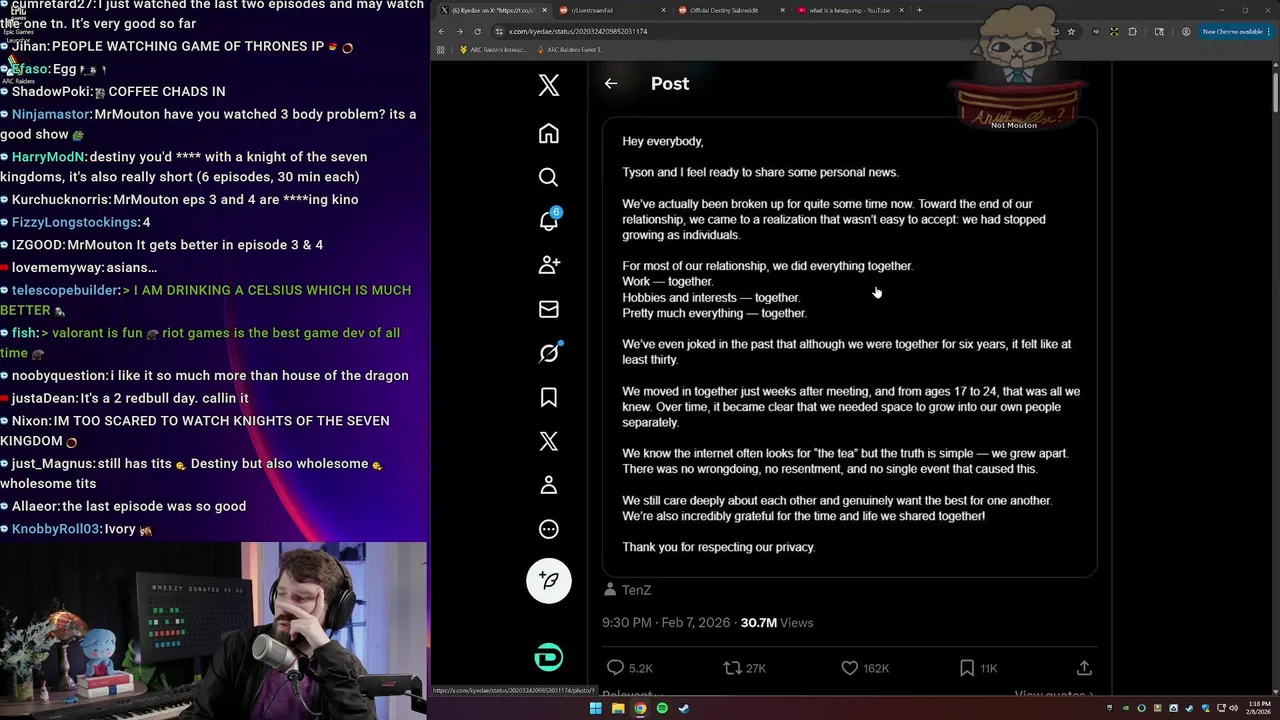The width and height of the screenshot is (1280, 720).
Task: Open the ARC Raiders Event T... bookmark
Action: [x=570, y=49]
